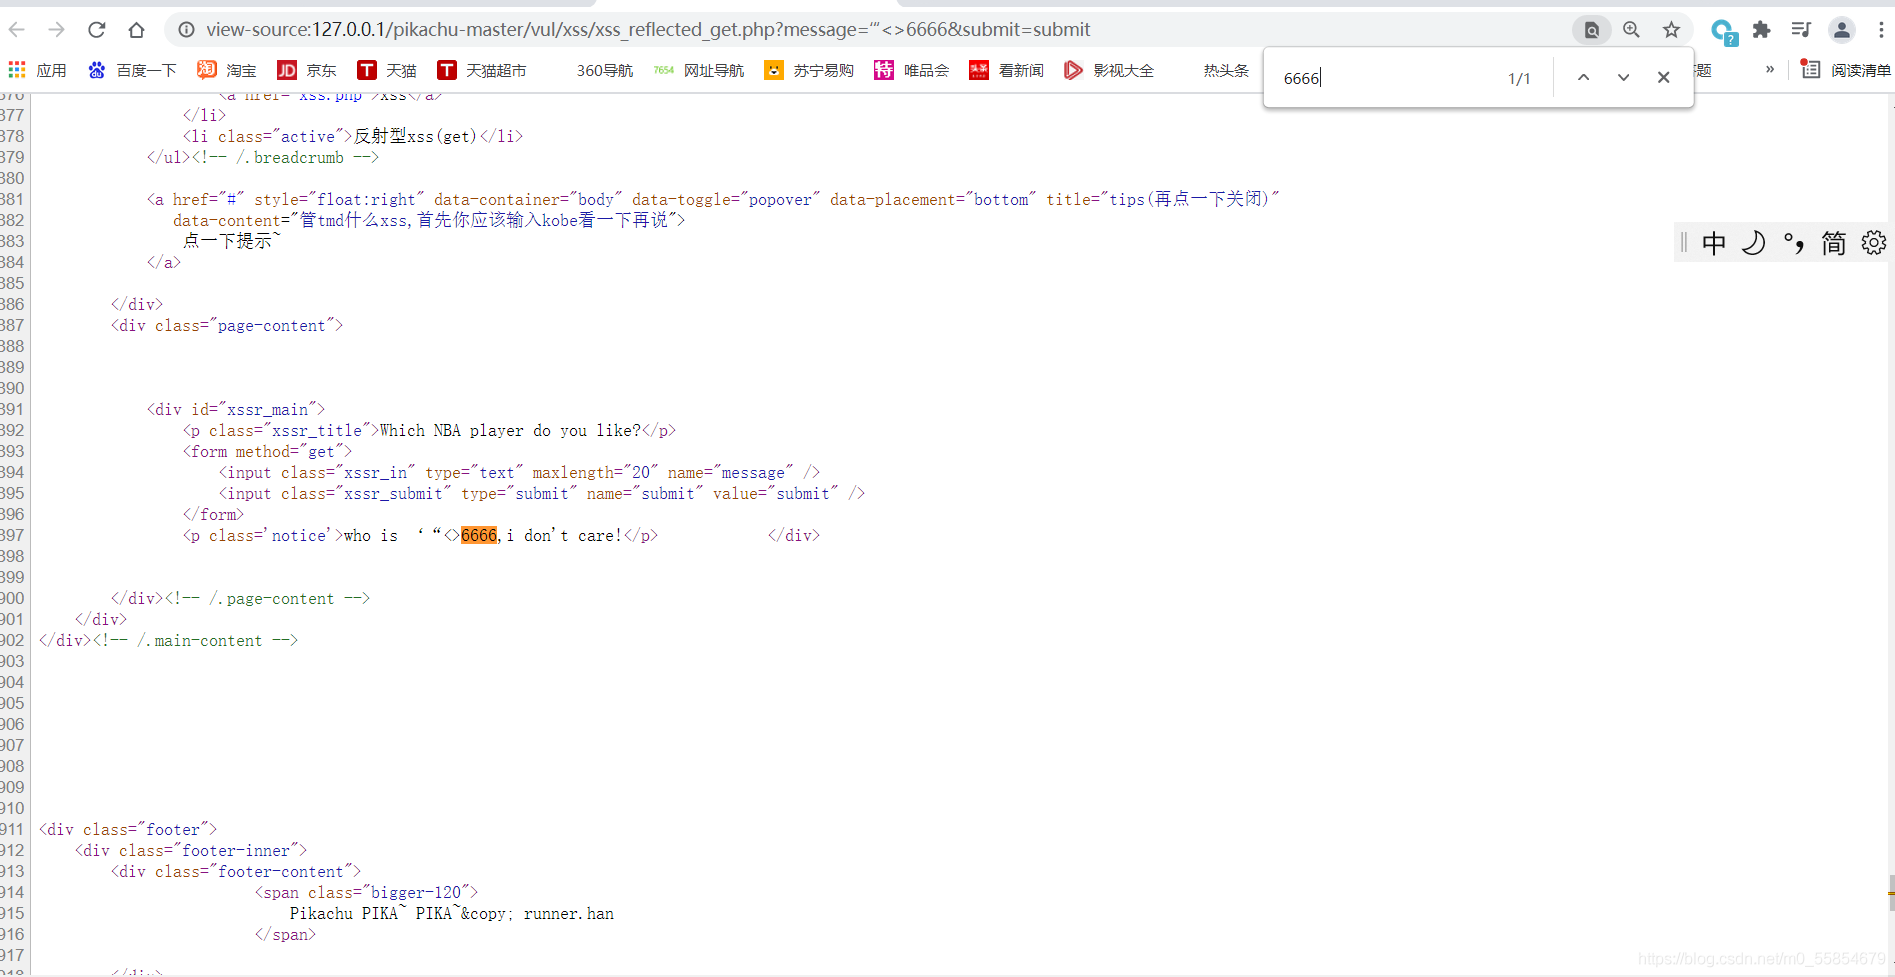
Task: Jump to previous find result
Action: (1583, 77)
